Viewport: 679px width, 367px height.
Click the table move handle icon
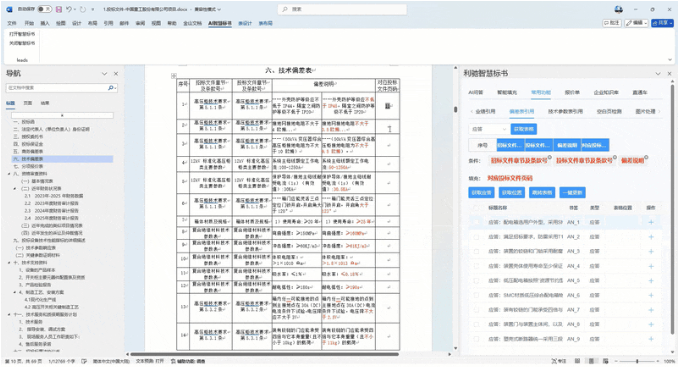tap(174, 76)
